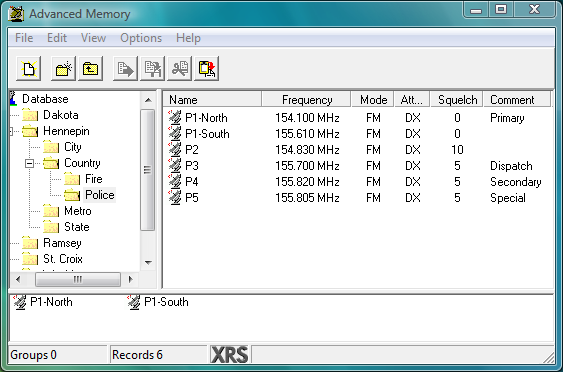Click the antenna icon beside P5
This screenshot has width=563, height=372.
(x=175, y=197)
